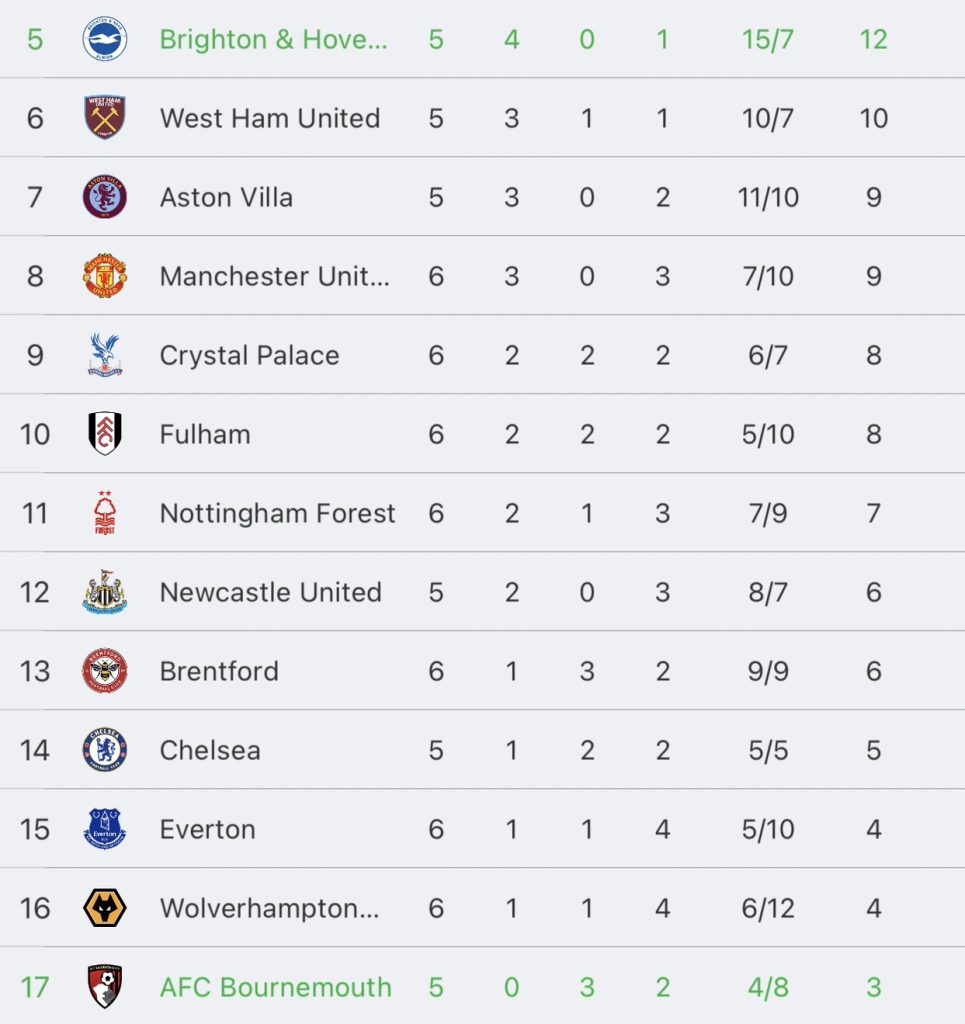The image size is (965, 1024).
Task: Click the Brentford bee badge
Action: coord(105,671)
